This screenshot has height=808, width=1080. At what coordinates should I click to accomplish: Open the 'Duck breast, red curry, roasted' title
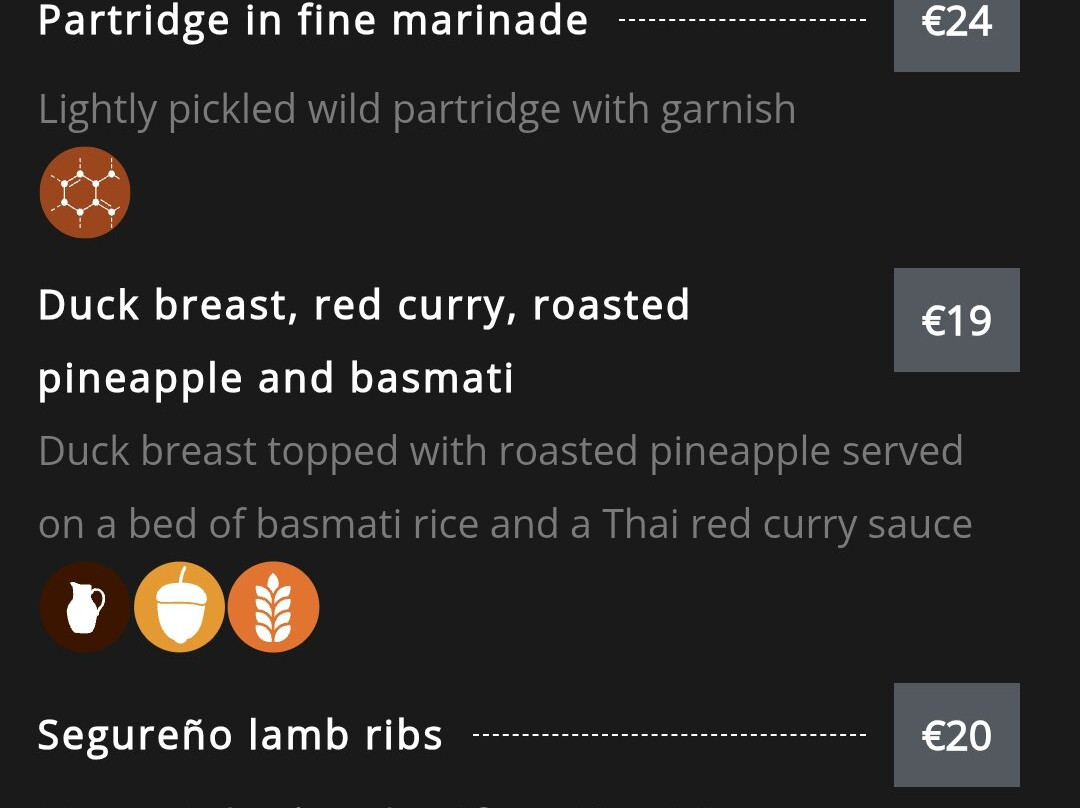(x=364, y=305)
